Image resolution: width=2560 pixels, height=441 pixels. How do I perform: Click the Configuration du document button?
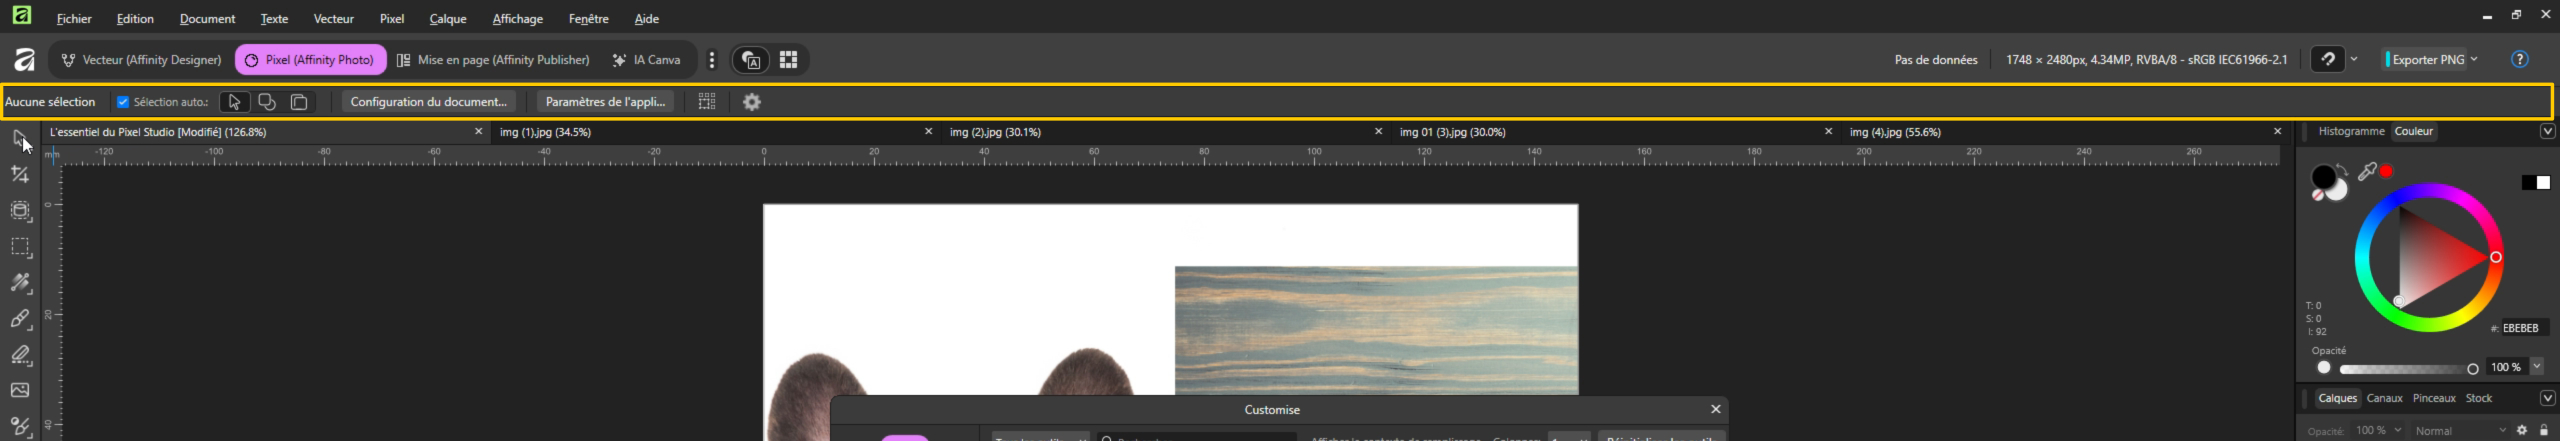428,102
